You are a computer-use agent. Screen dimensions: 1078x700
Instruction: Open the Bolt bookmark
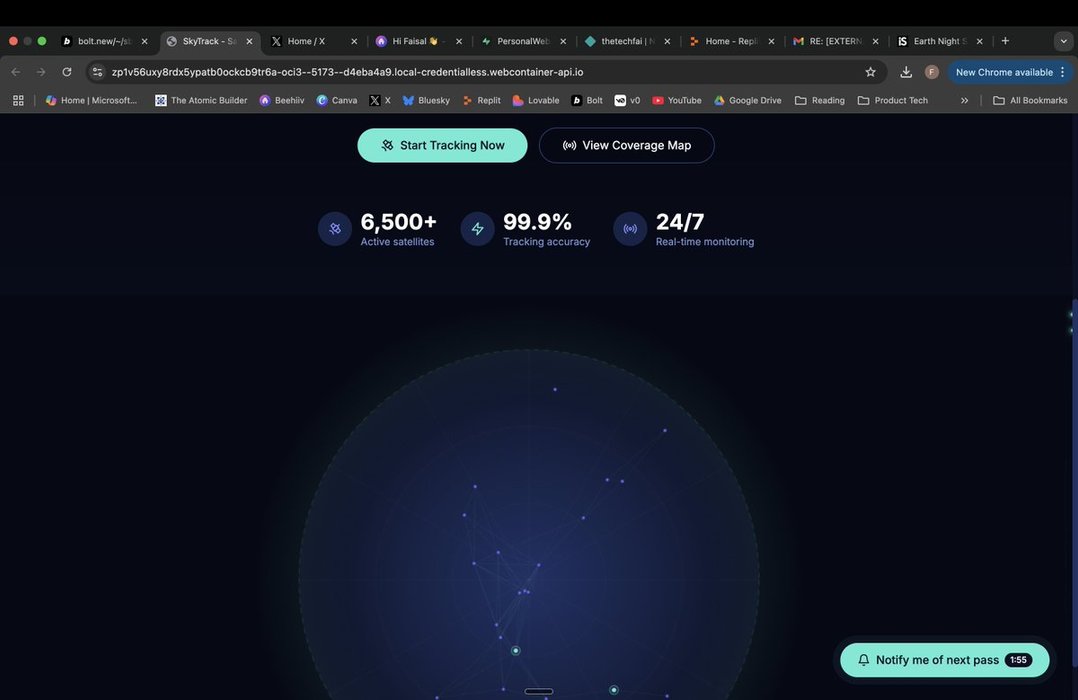point(587,100)
